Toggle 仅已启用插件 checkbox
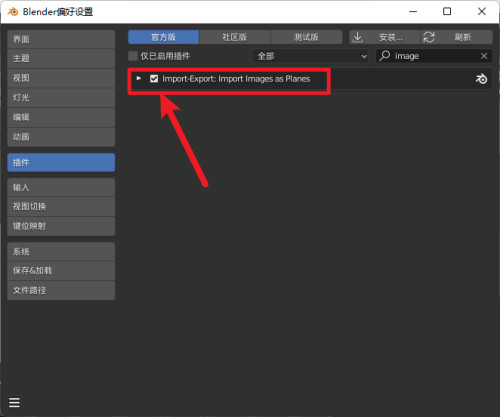This screenshot has height=417, width=500. pyautogui.click(x=133, y=56)
